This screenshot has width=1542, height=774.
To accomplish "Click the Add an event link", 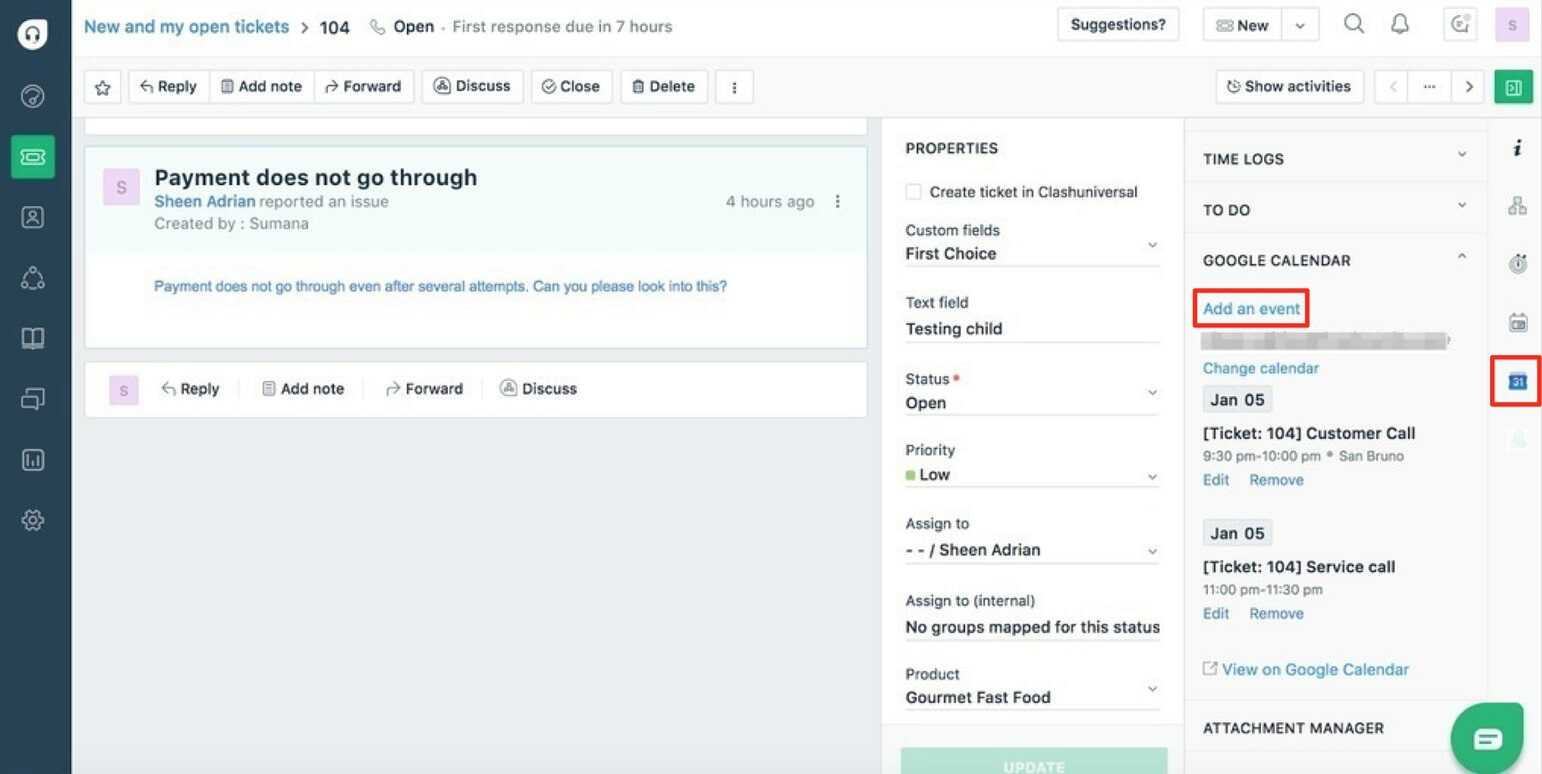I will point(1251,308).
